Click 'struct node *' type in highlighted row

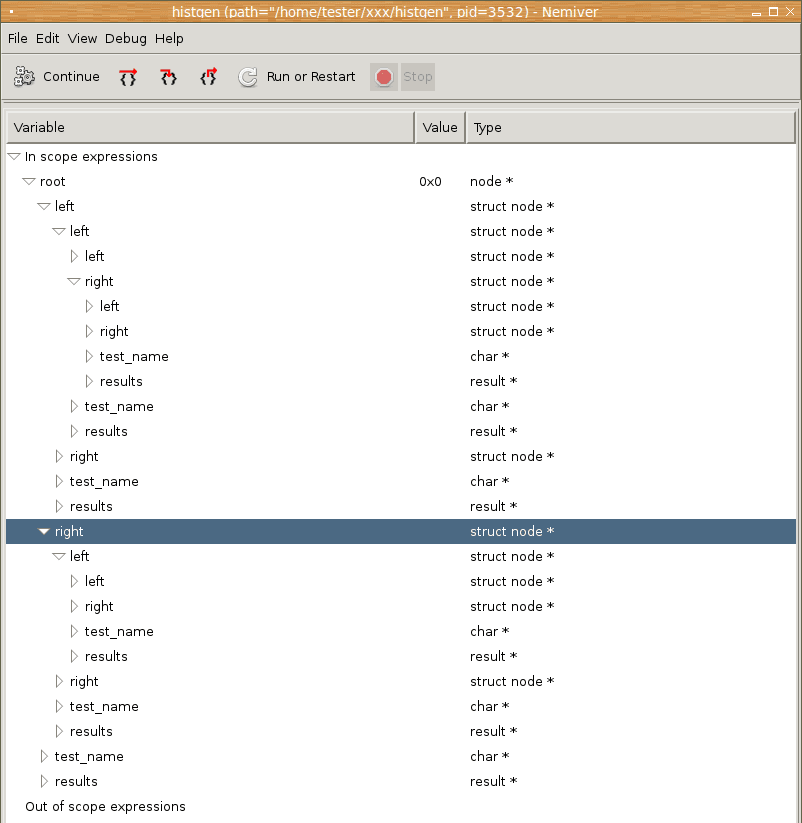[512, 532]
